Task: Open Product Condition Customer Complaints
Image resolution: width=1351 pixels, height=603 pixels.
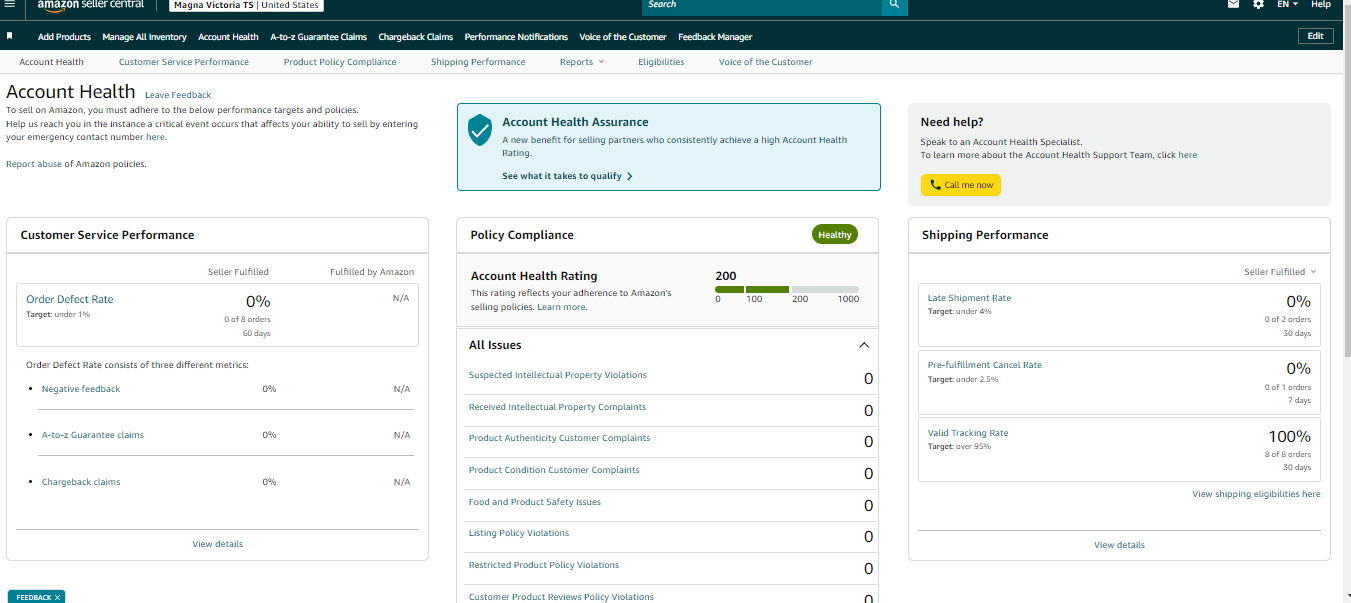Action: pyautogui.click(x=554, y=470)
